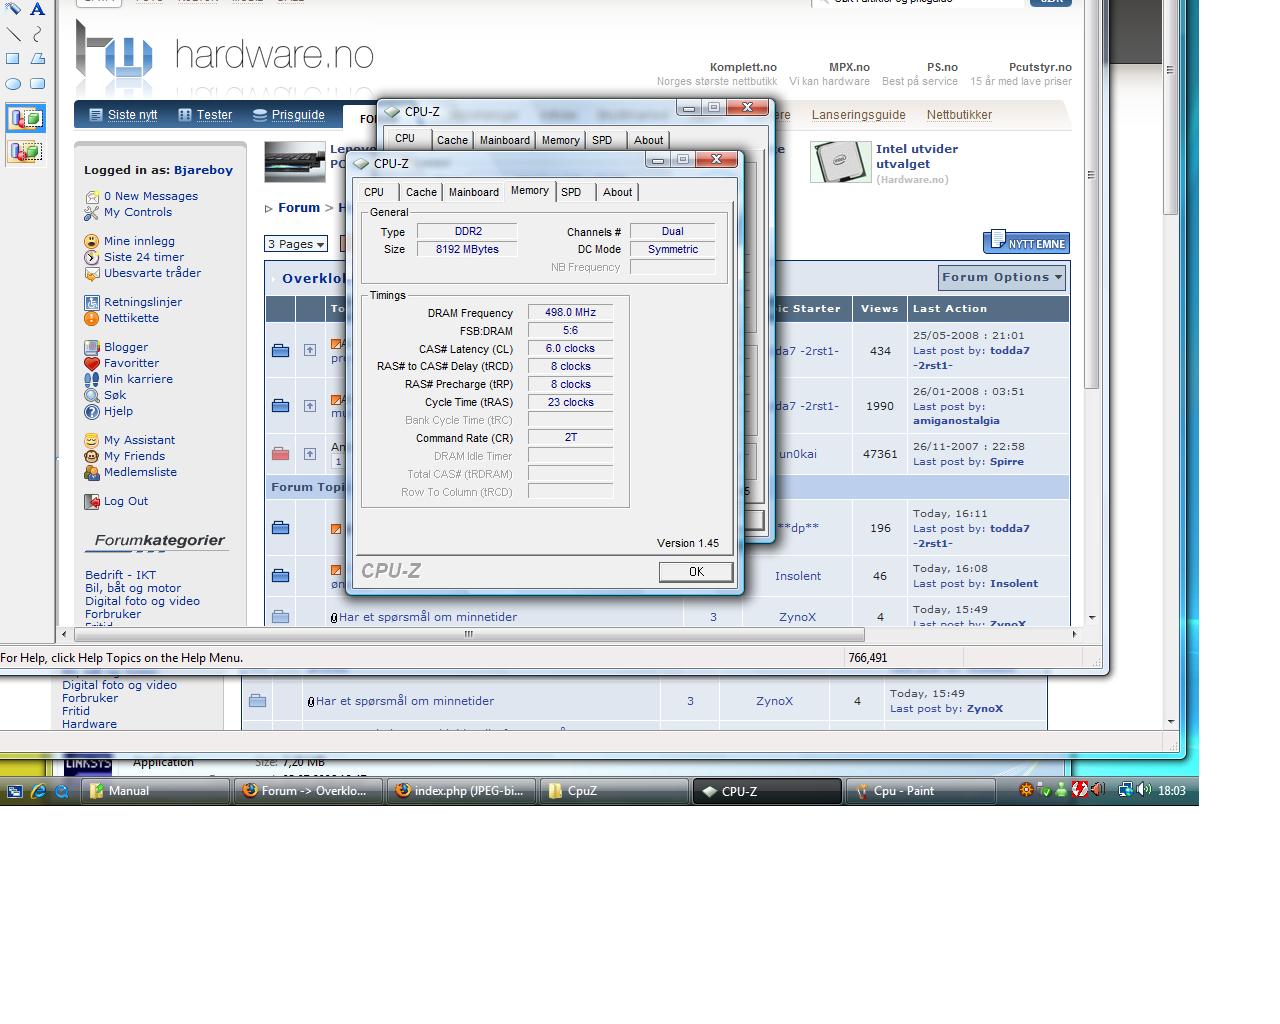Click the pinned arrow icon in the 1990 views row

pyautogui.click(x=310, y=406)
